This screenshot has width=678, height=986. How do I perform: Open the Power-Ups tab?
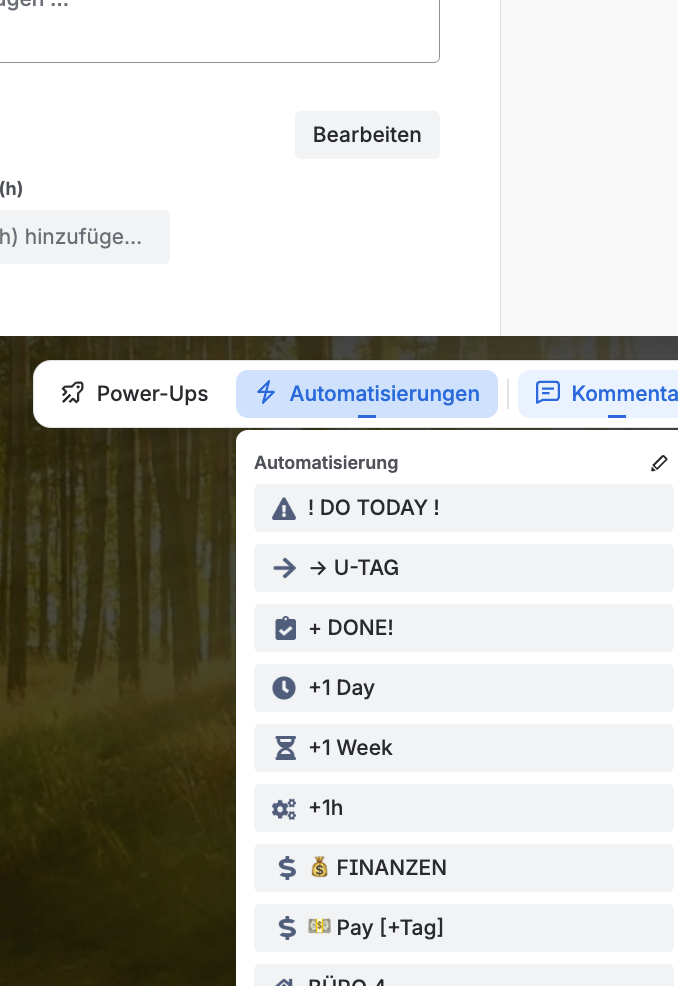click(135, 394)
